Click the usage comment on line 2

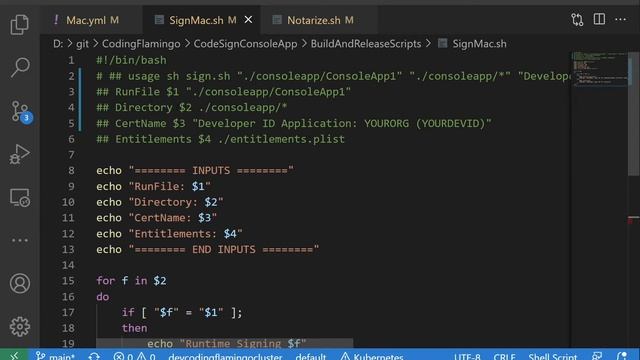tap(333, 76)
